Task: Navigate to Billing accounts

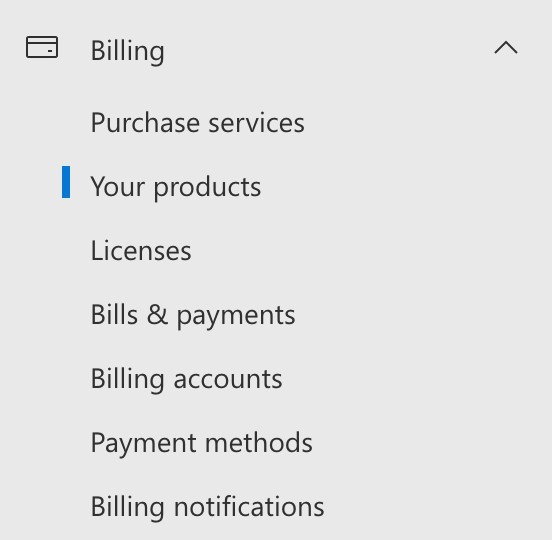Action: 187,379
